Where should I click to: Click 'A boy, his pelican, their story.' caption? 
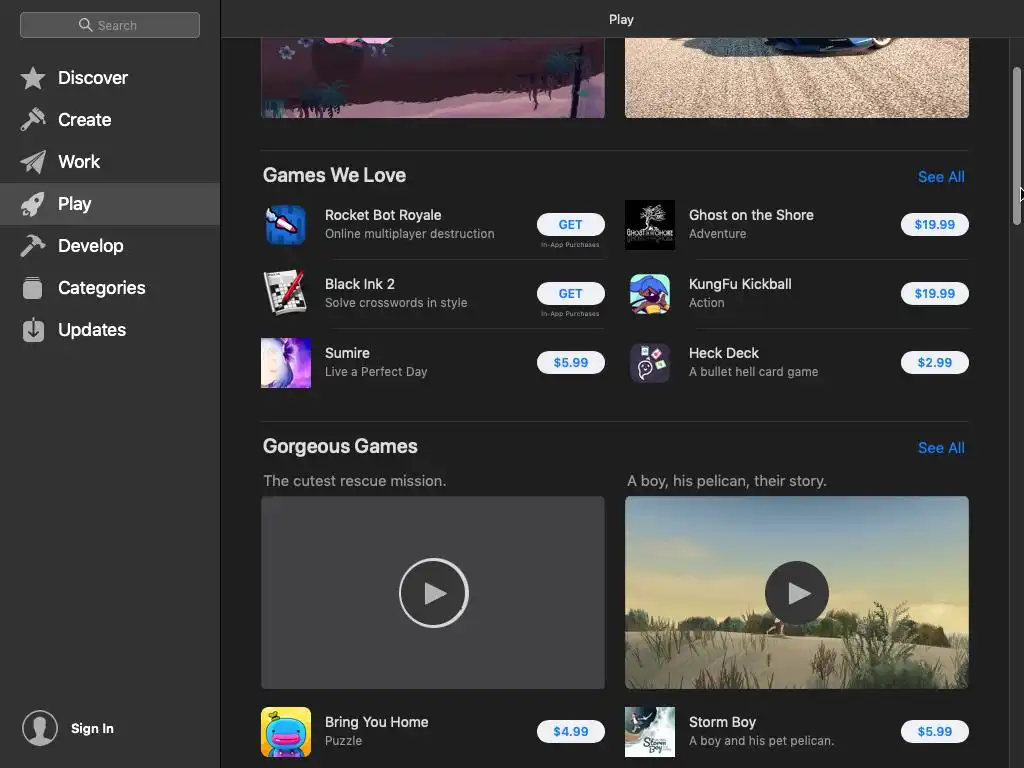pyautogui.click(x=727, y=481)
